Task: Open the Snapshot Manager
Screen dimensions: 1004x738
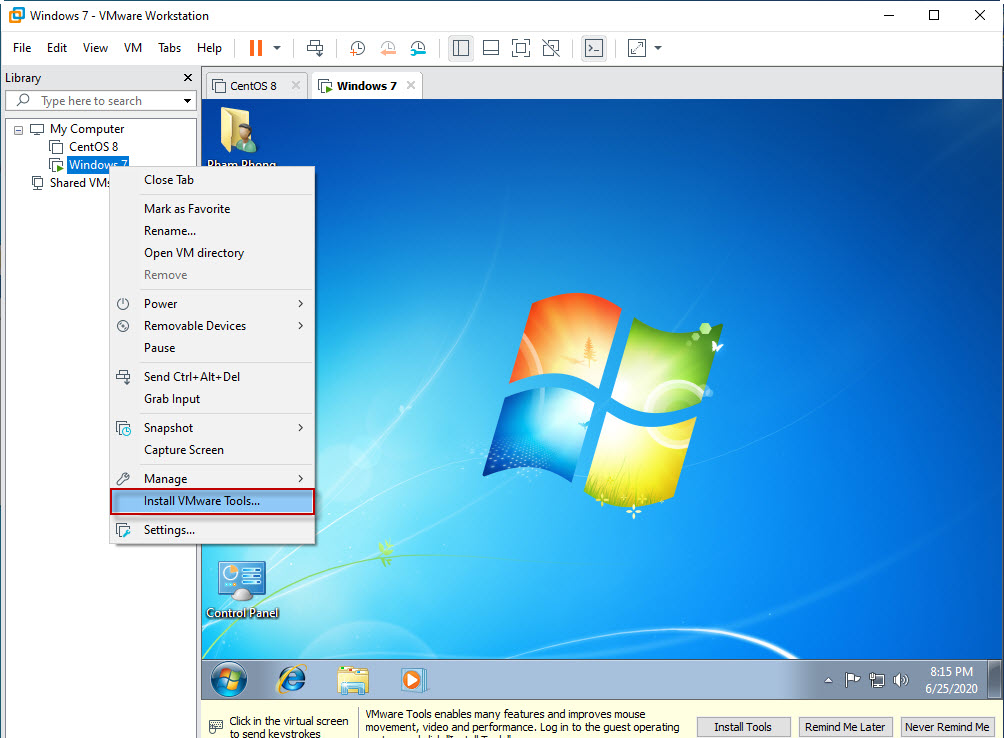Action: pyautogui.click(x=418, y=48)
